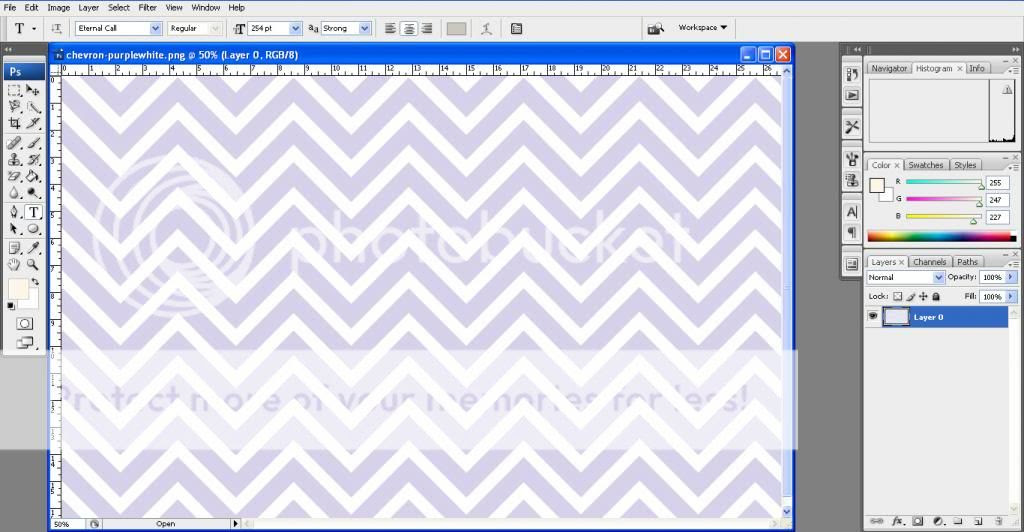
Task: Toggle the Character and Paragraph palettes
Action: pyautogui.click(x=517, y=29)
